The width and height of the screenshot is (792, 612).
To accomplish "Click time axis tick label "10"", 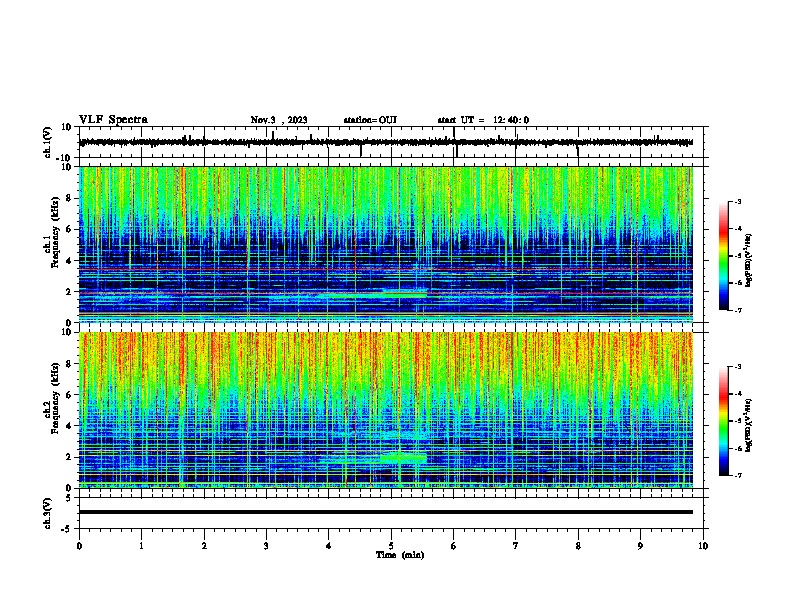I will click(703, 546).
